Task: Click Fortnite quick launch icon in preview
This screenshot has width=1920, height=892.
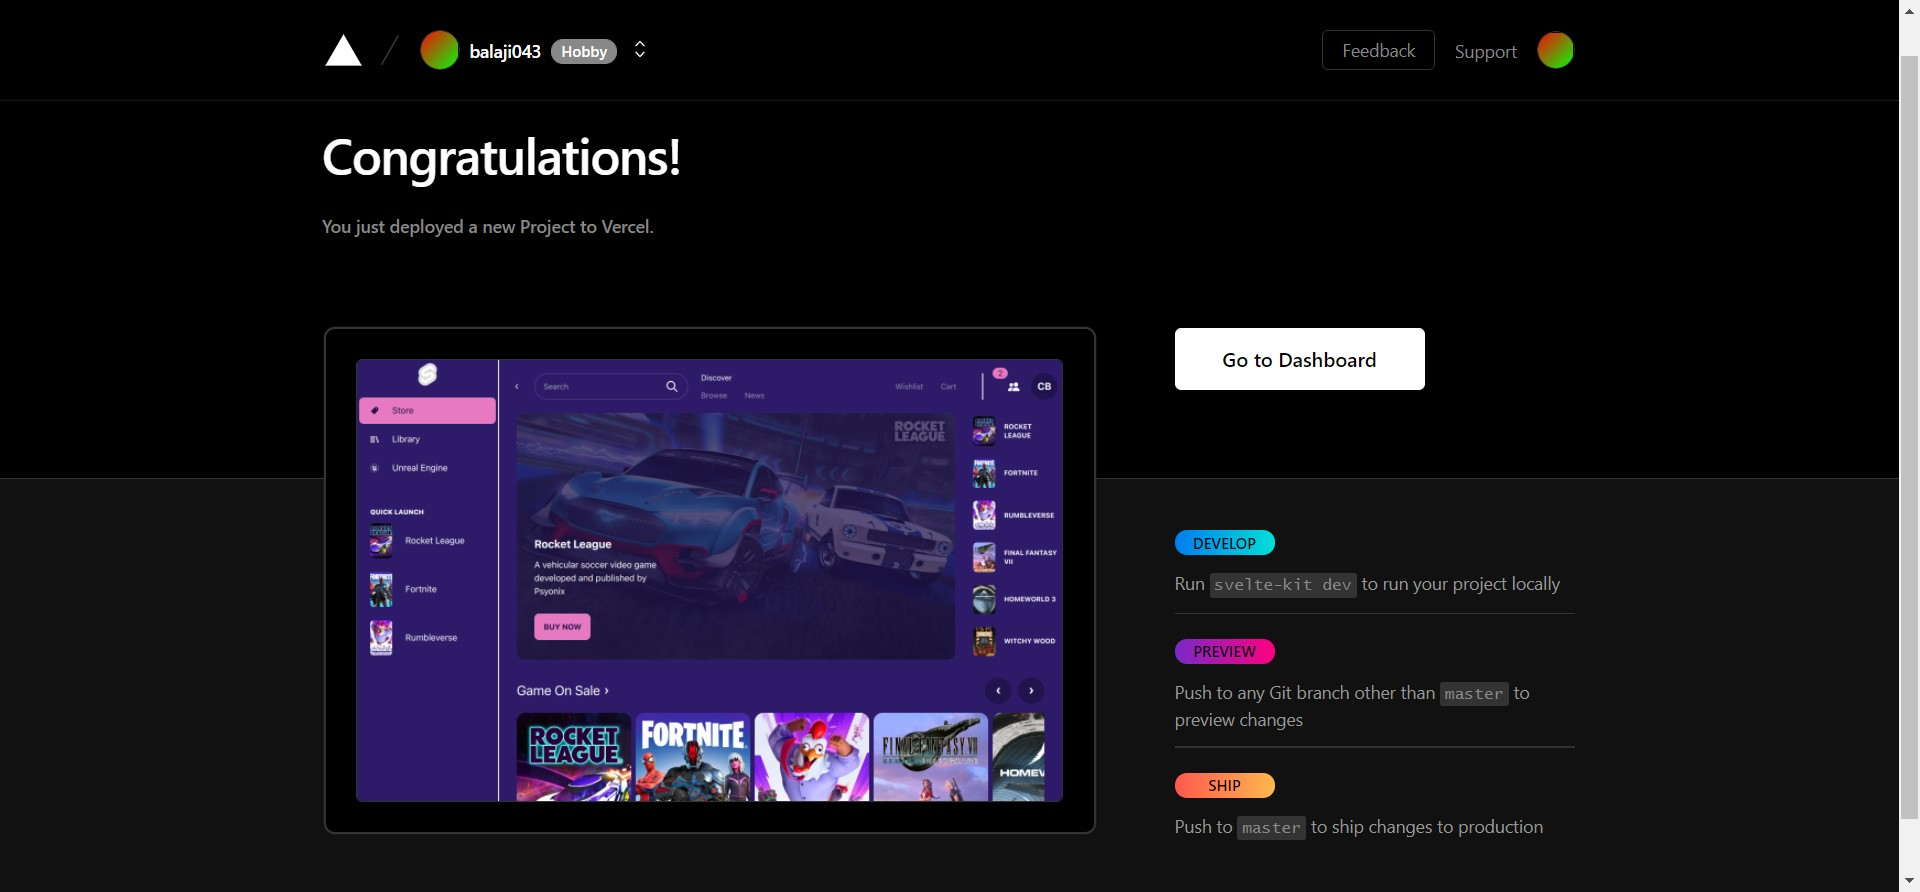Action: point(381,590)
